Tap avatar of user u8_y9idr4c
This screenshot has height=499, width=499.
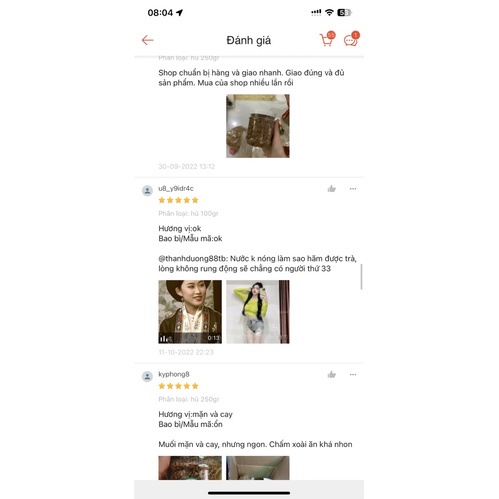tap(147, 191)
